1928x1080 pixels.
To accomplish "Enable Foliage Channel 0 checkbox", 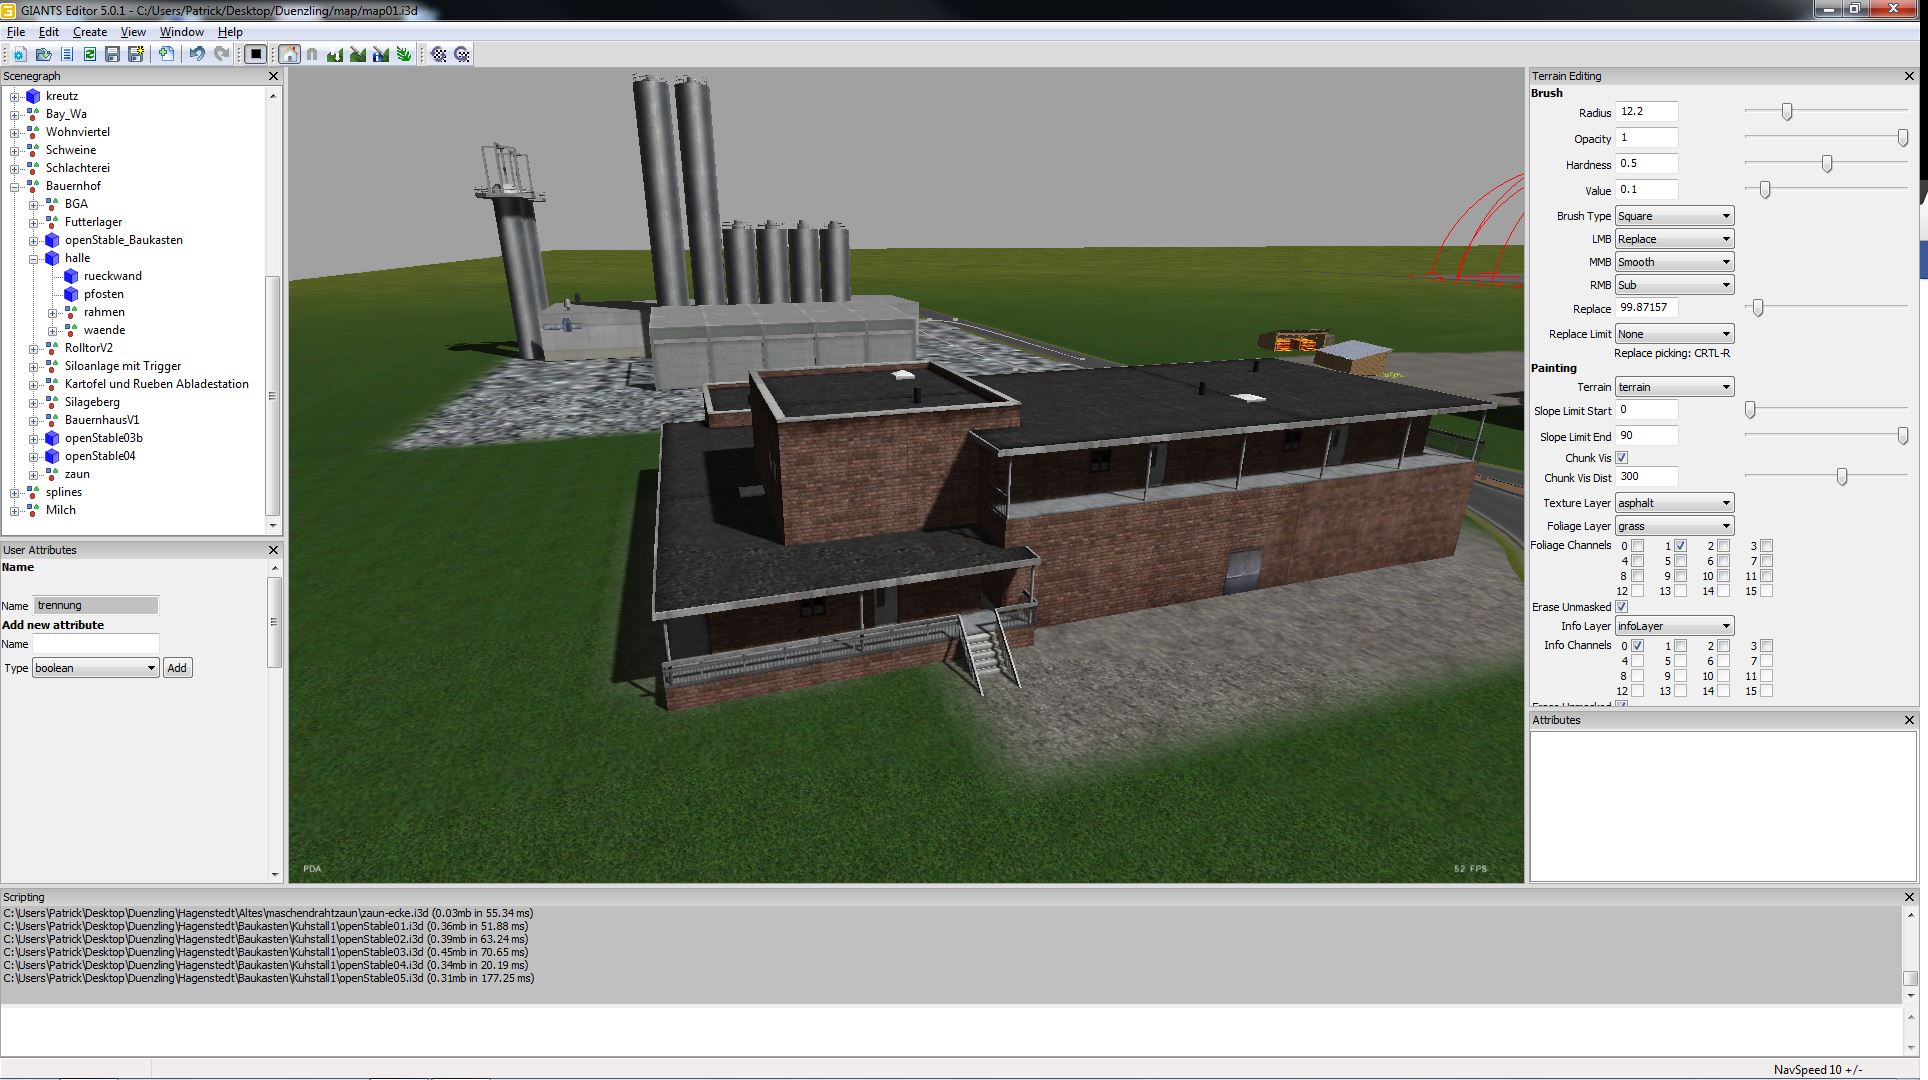I will (x=1637, y=546).
